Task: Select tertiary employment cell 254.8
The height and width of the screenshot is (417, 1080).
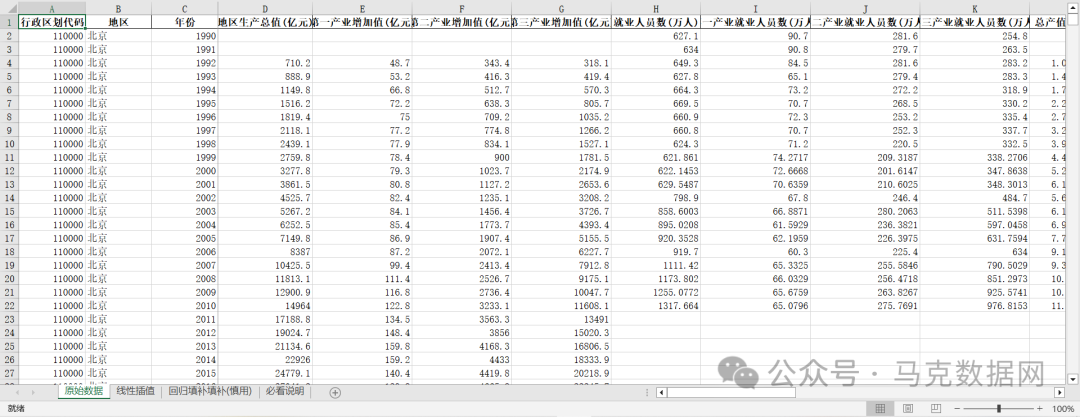Action: (x=975, y=36)
